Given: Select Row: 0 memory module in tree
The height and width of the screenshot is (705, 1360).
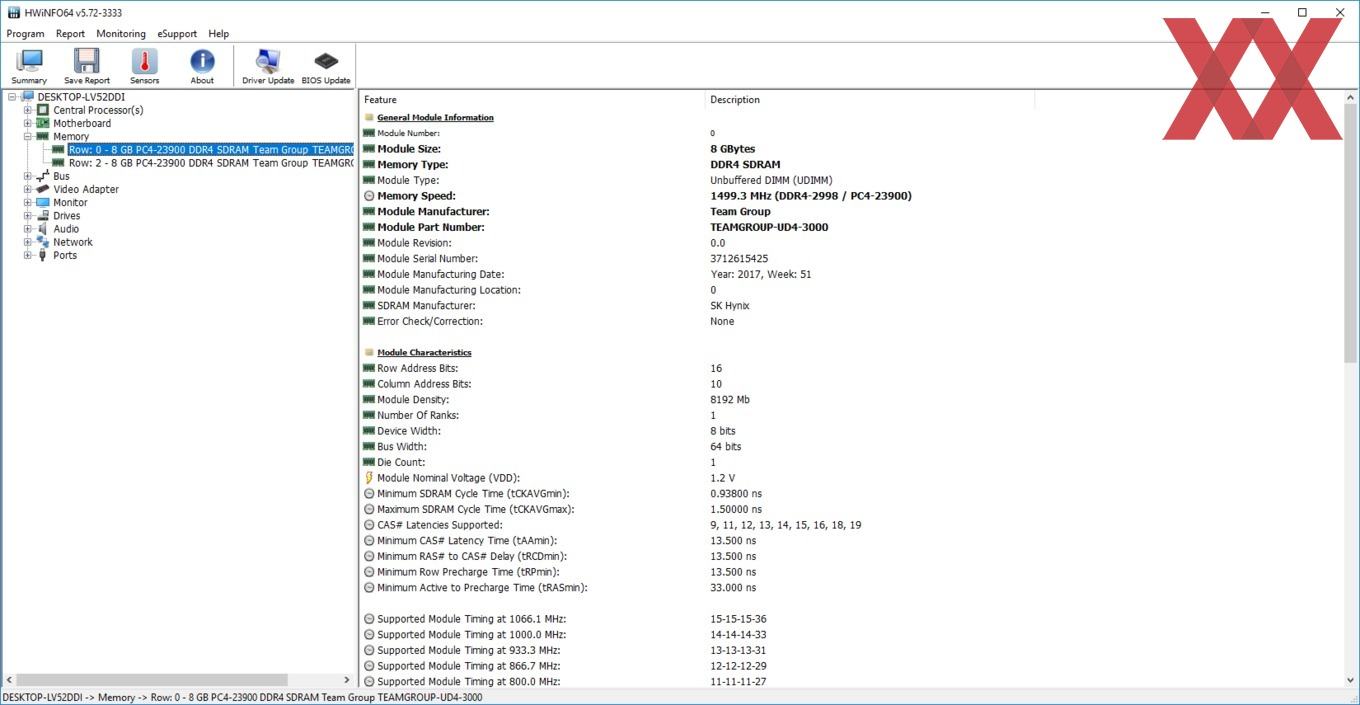Looking at the screenshot, I should pyautogui.click(x=210, y=150).
